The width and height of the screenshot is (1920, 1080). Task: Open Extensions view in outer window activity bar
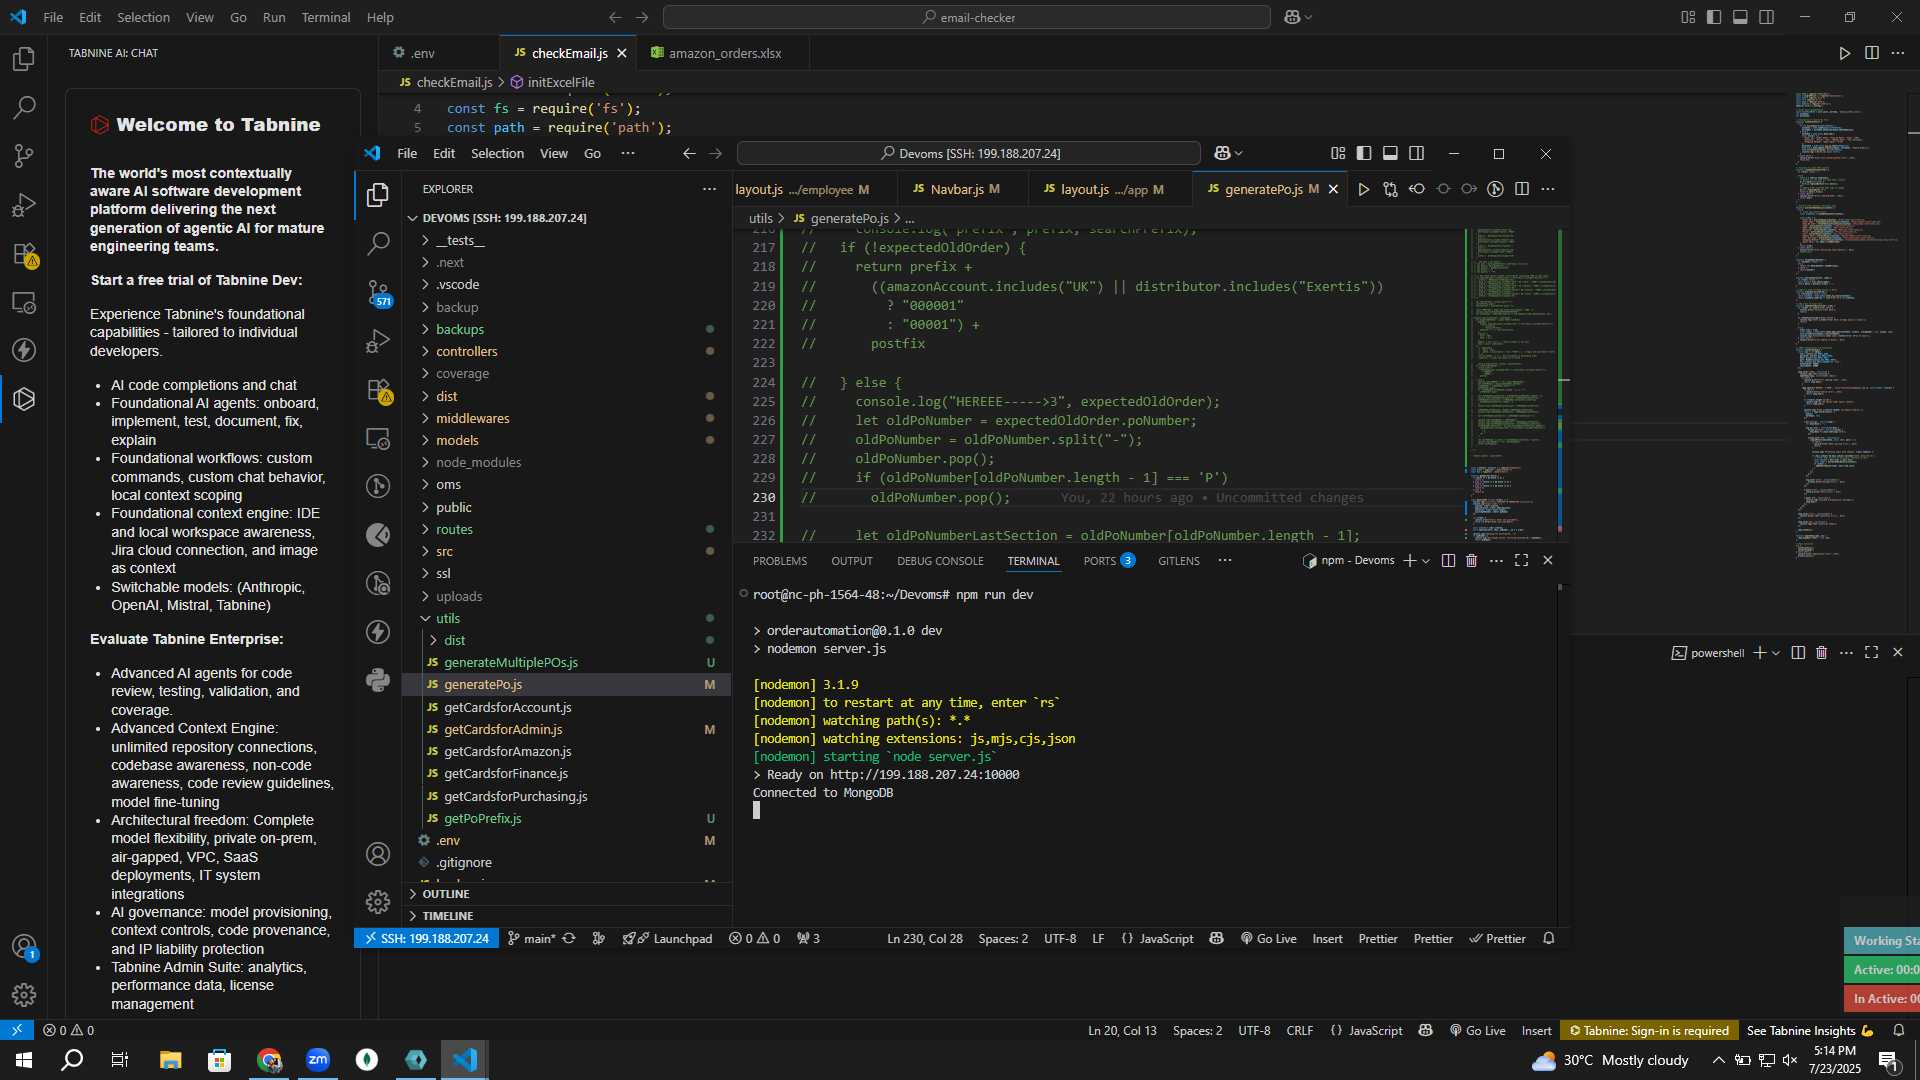coord(24,254)
